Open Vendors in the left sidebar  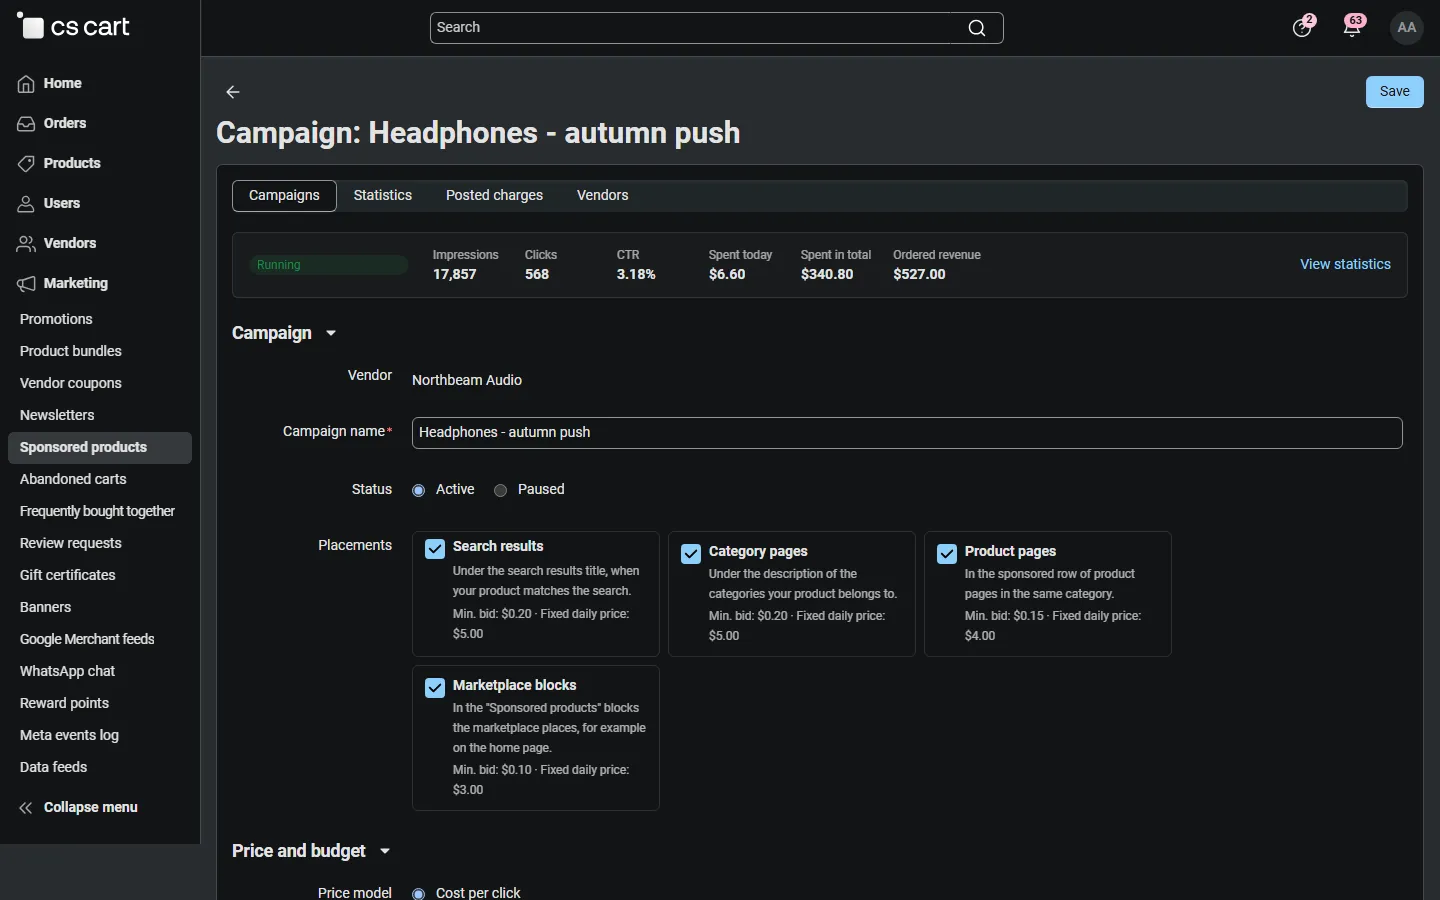[x=57, y=244]
